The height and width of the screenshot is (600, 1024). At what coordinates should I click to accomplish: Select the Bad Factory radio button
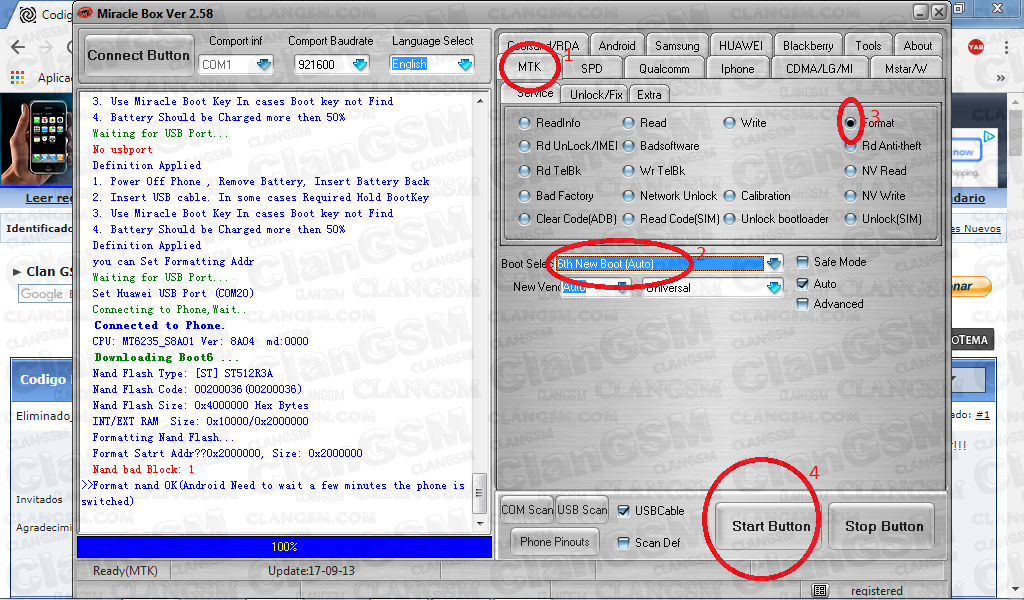(x=524, y=196)
